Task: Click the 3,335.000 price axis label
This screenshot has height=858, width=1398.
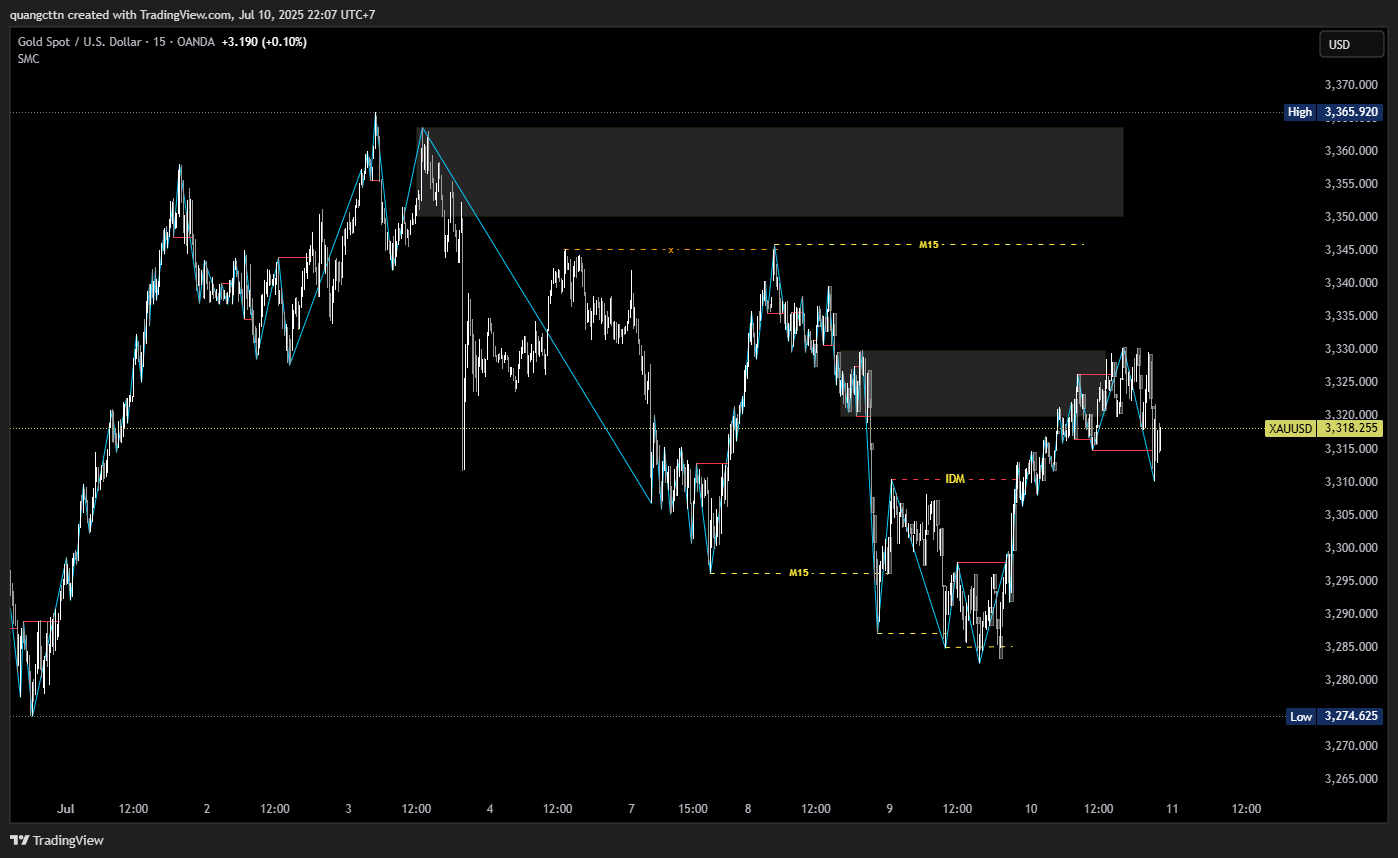Action: pyautogui.click(x=1352, y=316)
